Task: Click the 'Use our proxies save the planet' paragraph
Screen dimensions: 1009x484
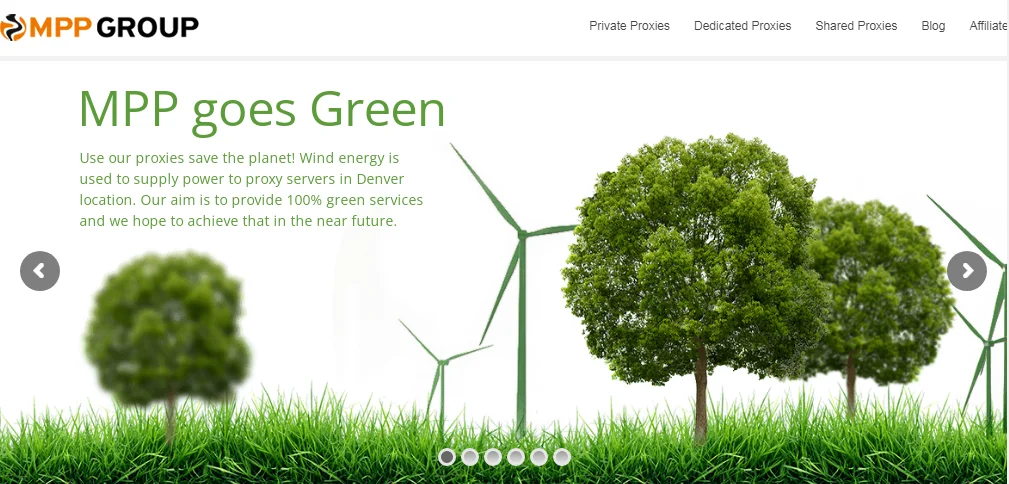Action: (x=251, y=189)
